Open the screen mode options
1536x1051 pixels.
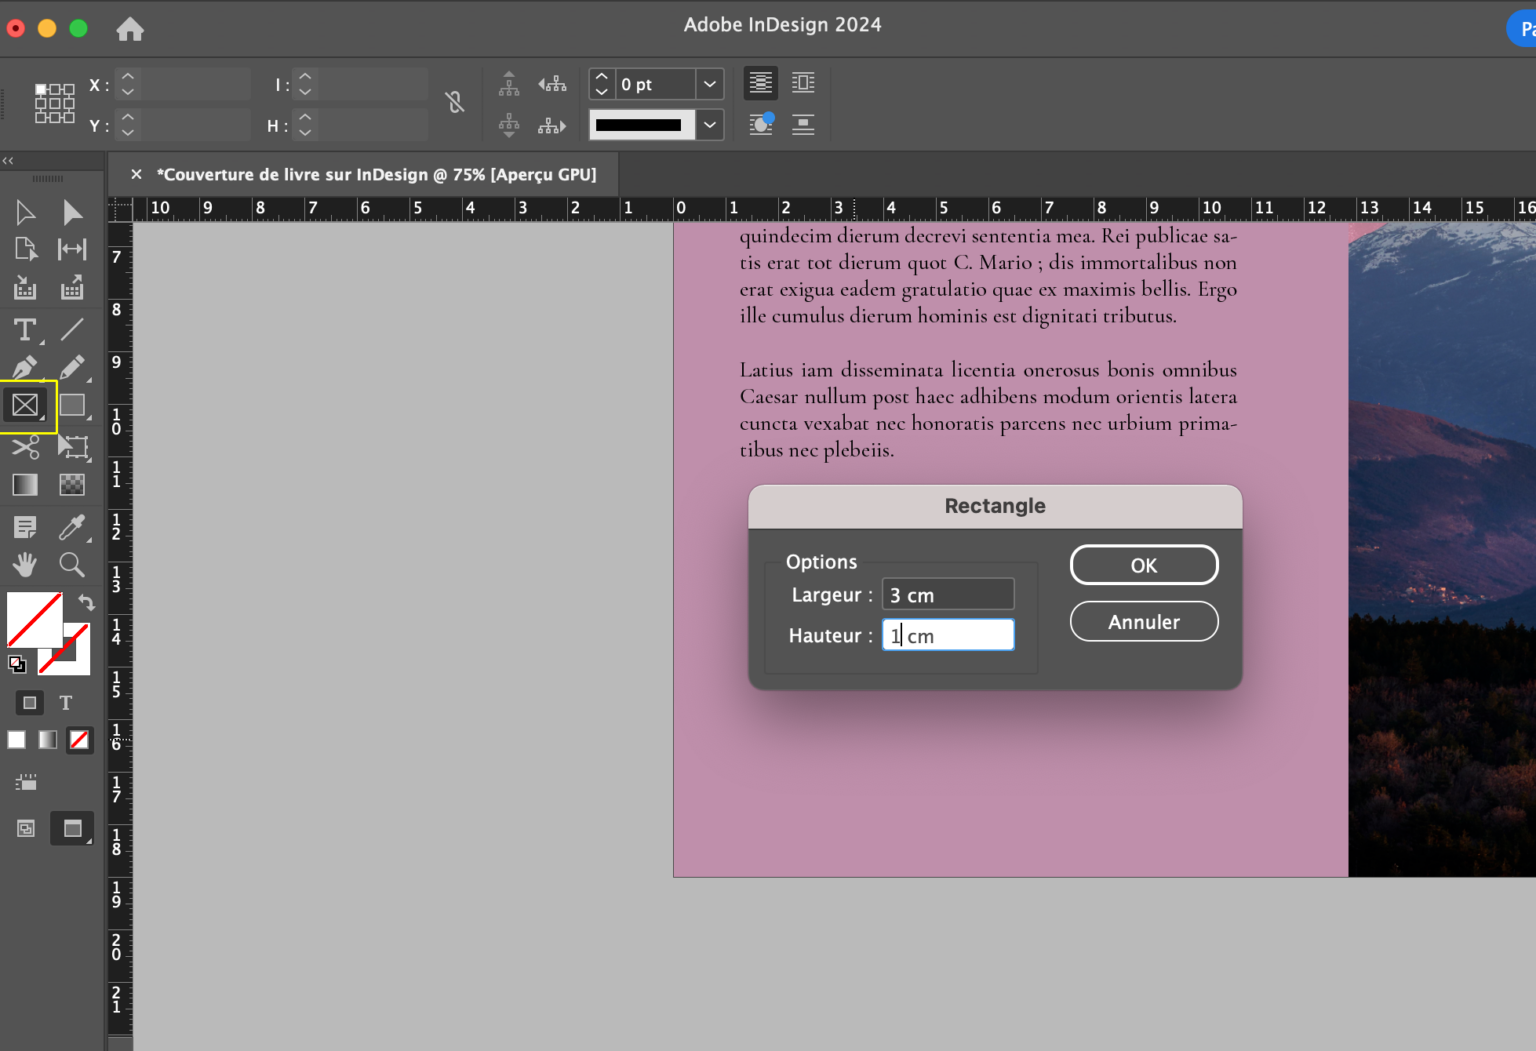(x=72, y=828)
